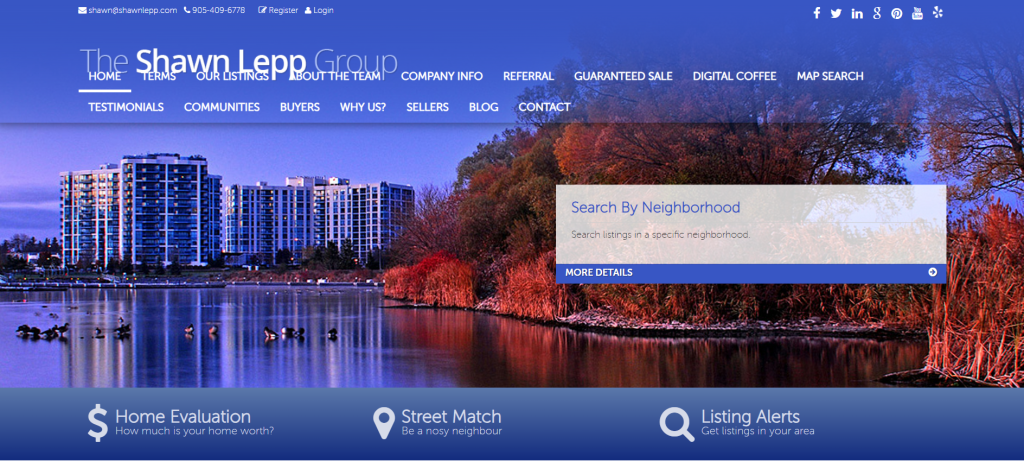
Task: Open Guaranteed Sale menu item
Action: [623, 76]
